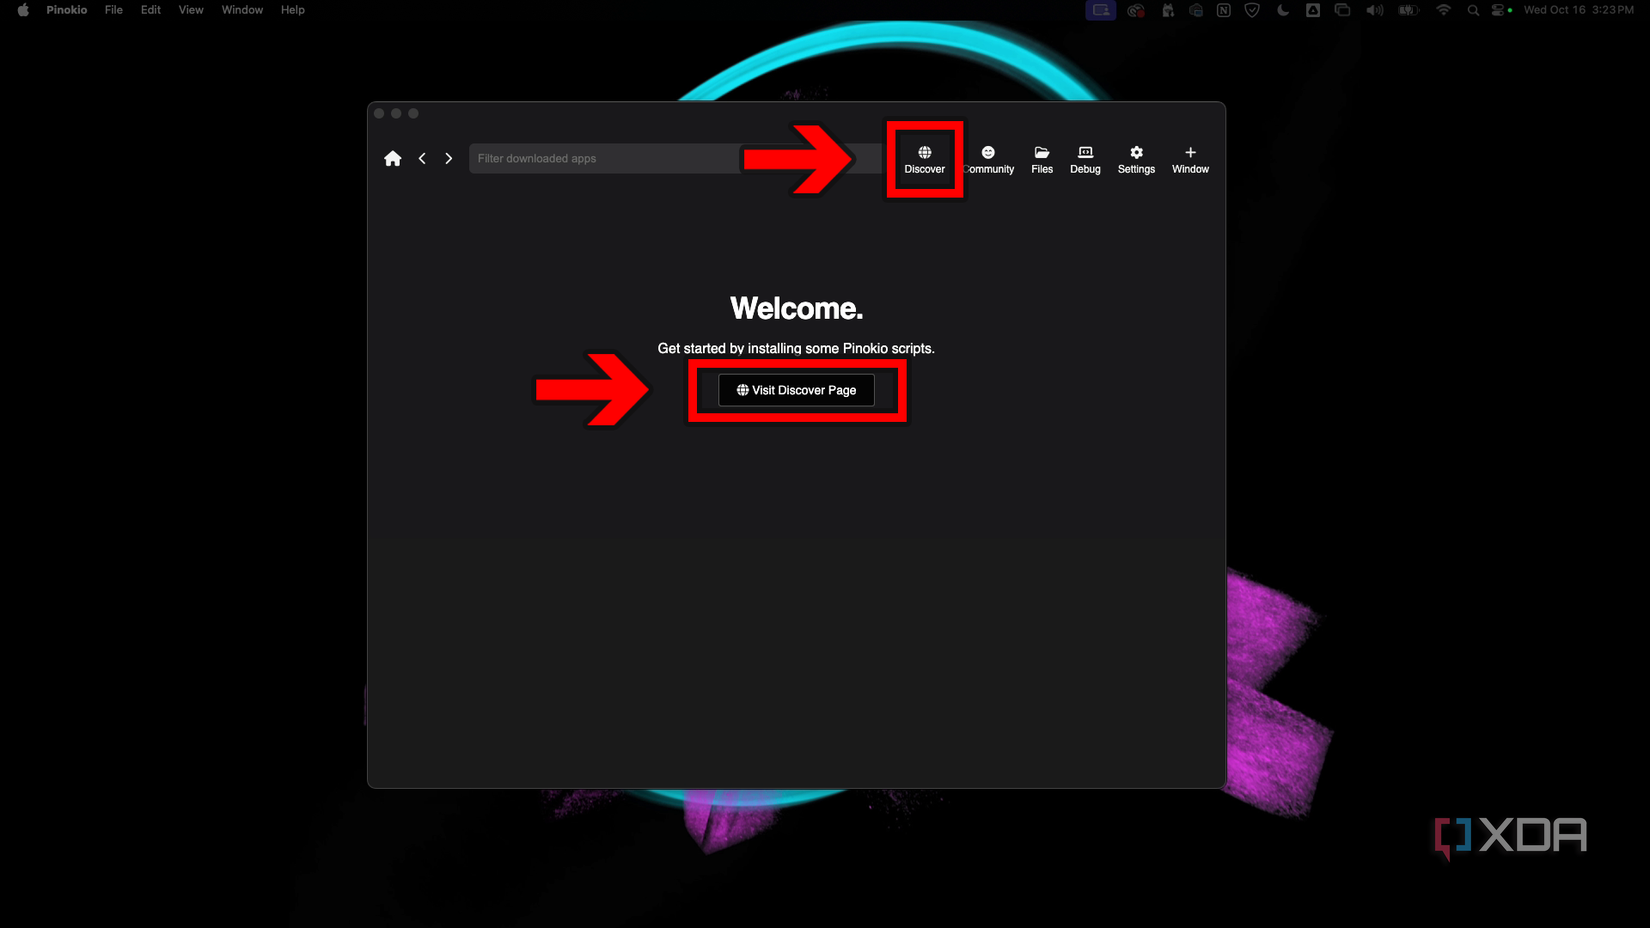This screenshot has height=928, width=1650.
Task: Open the Apple menu
Action: tap(23, 10)
